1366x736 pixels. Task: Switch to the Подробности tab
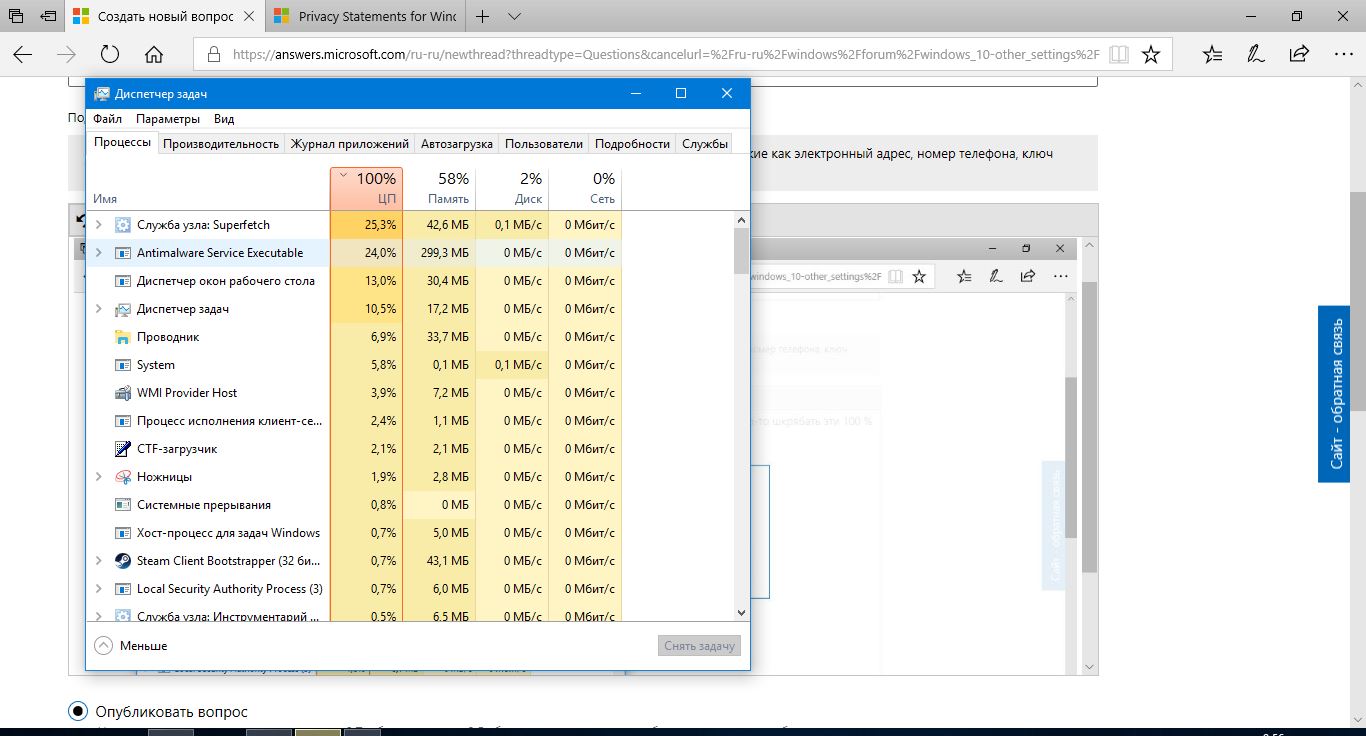[x=632, y=144]
